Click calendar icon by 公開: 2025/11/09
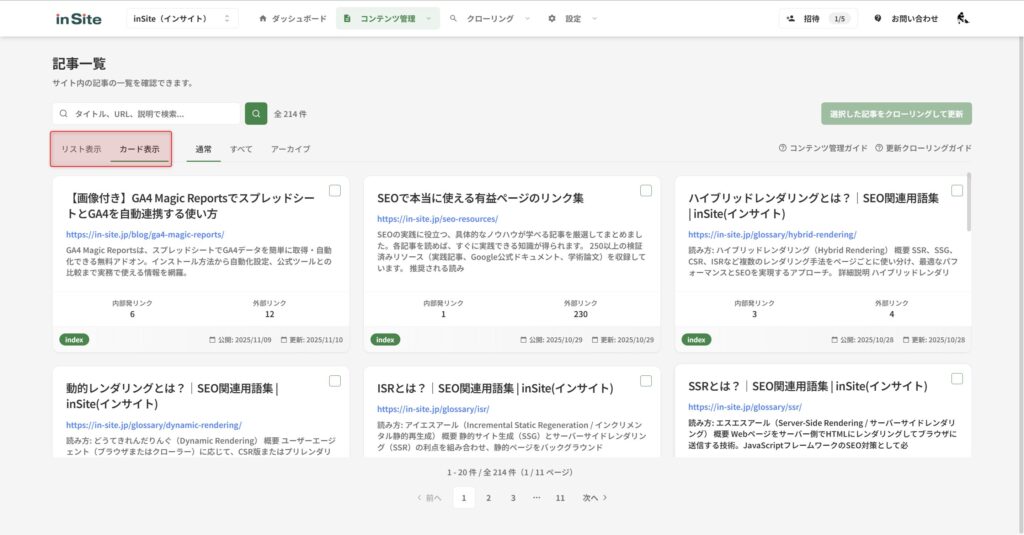The height and width of the screenshot is (535, 1024). click(x=212, y=340)
